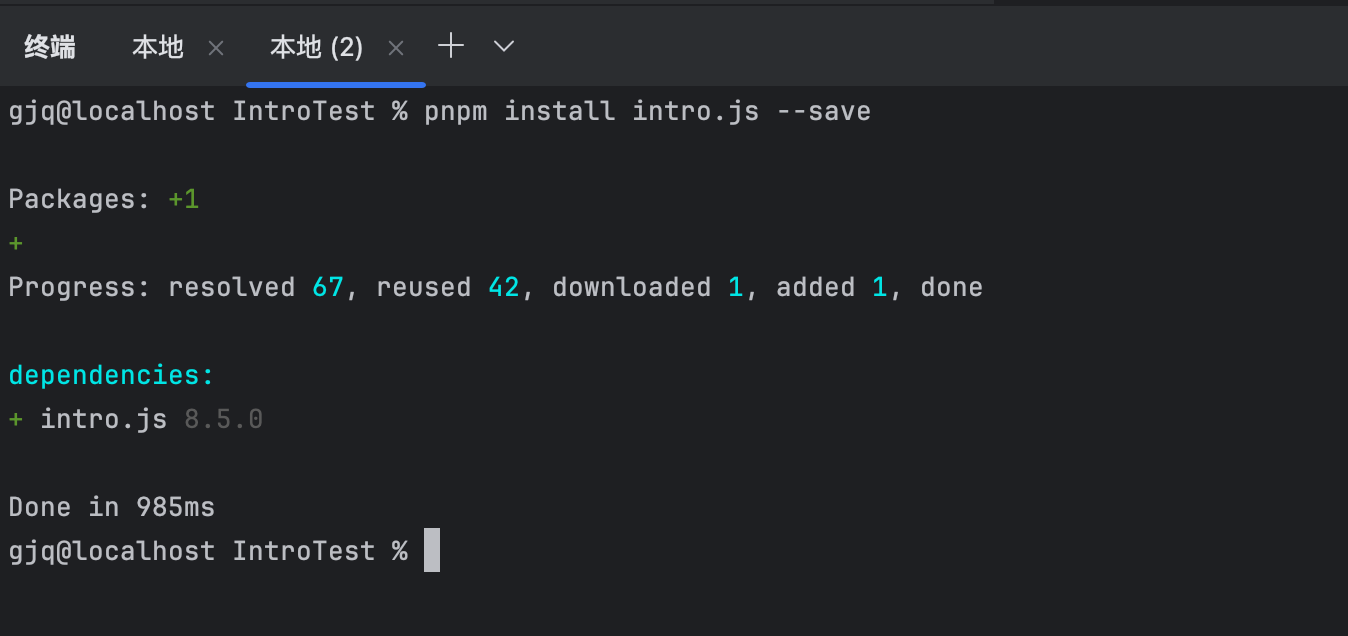Click the intro.js package name in dependencies
Viewport: 1348px width, 636px height.
click(104, 419)
